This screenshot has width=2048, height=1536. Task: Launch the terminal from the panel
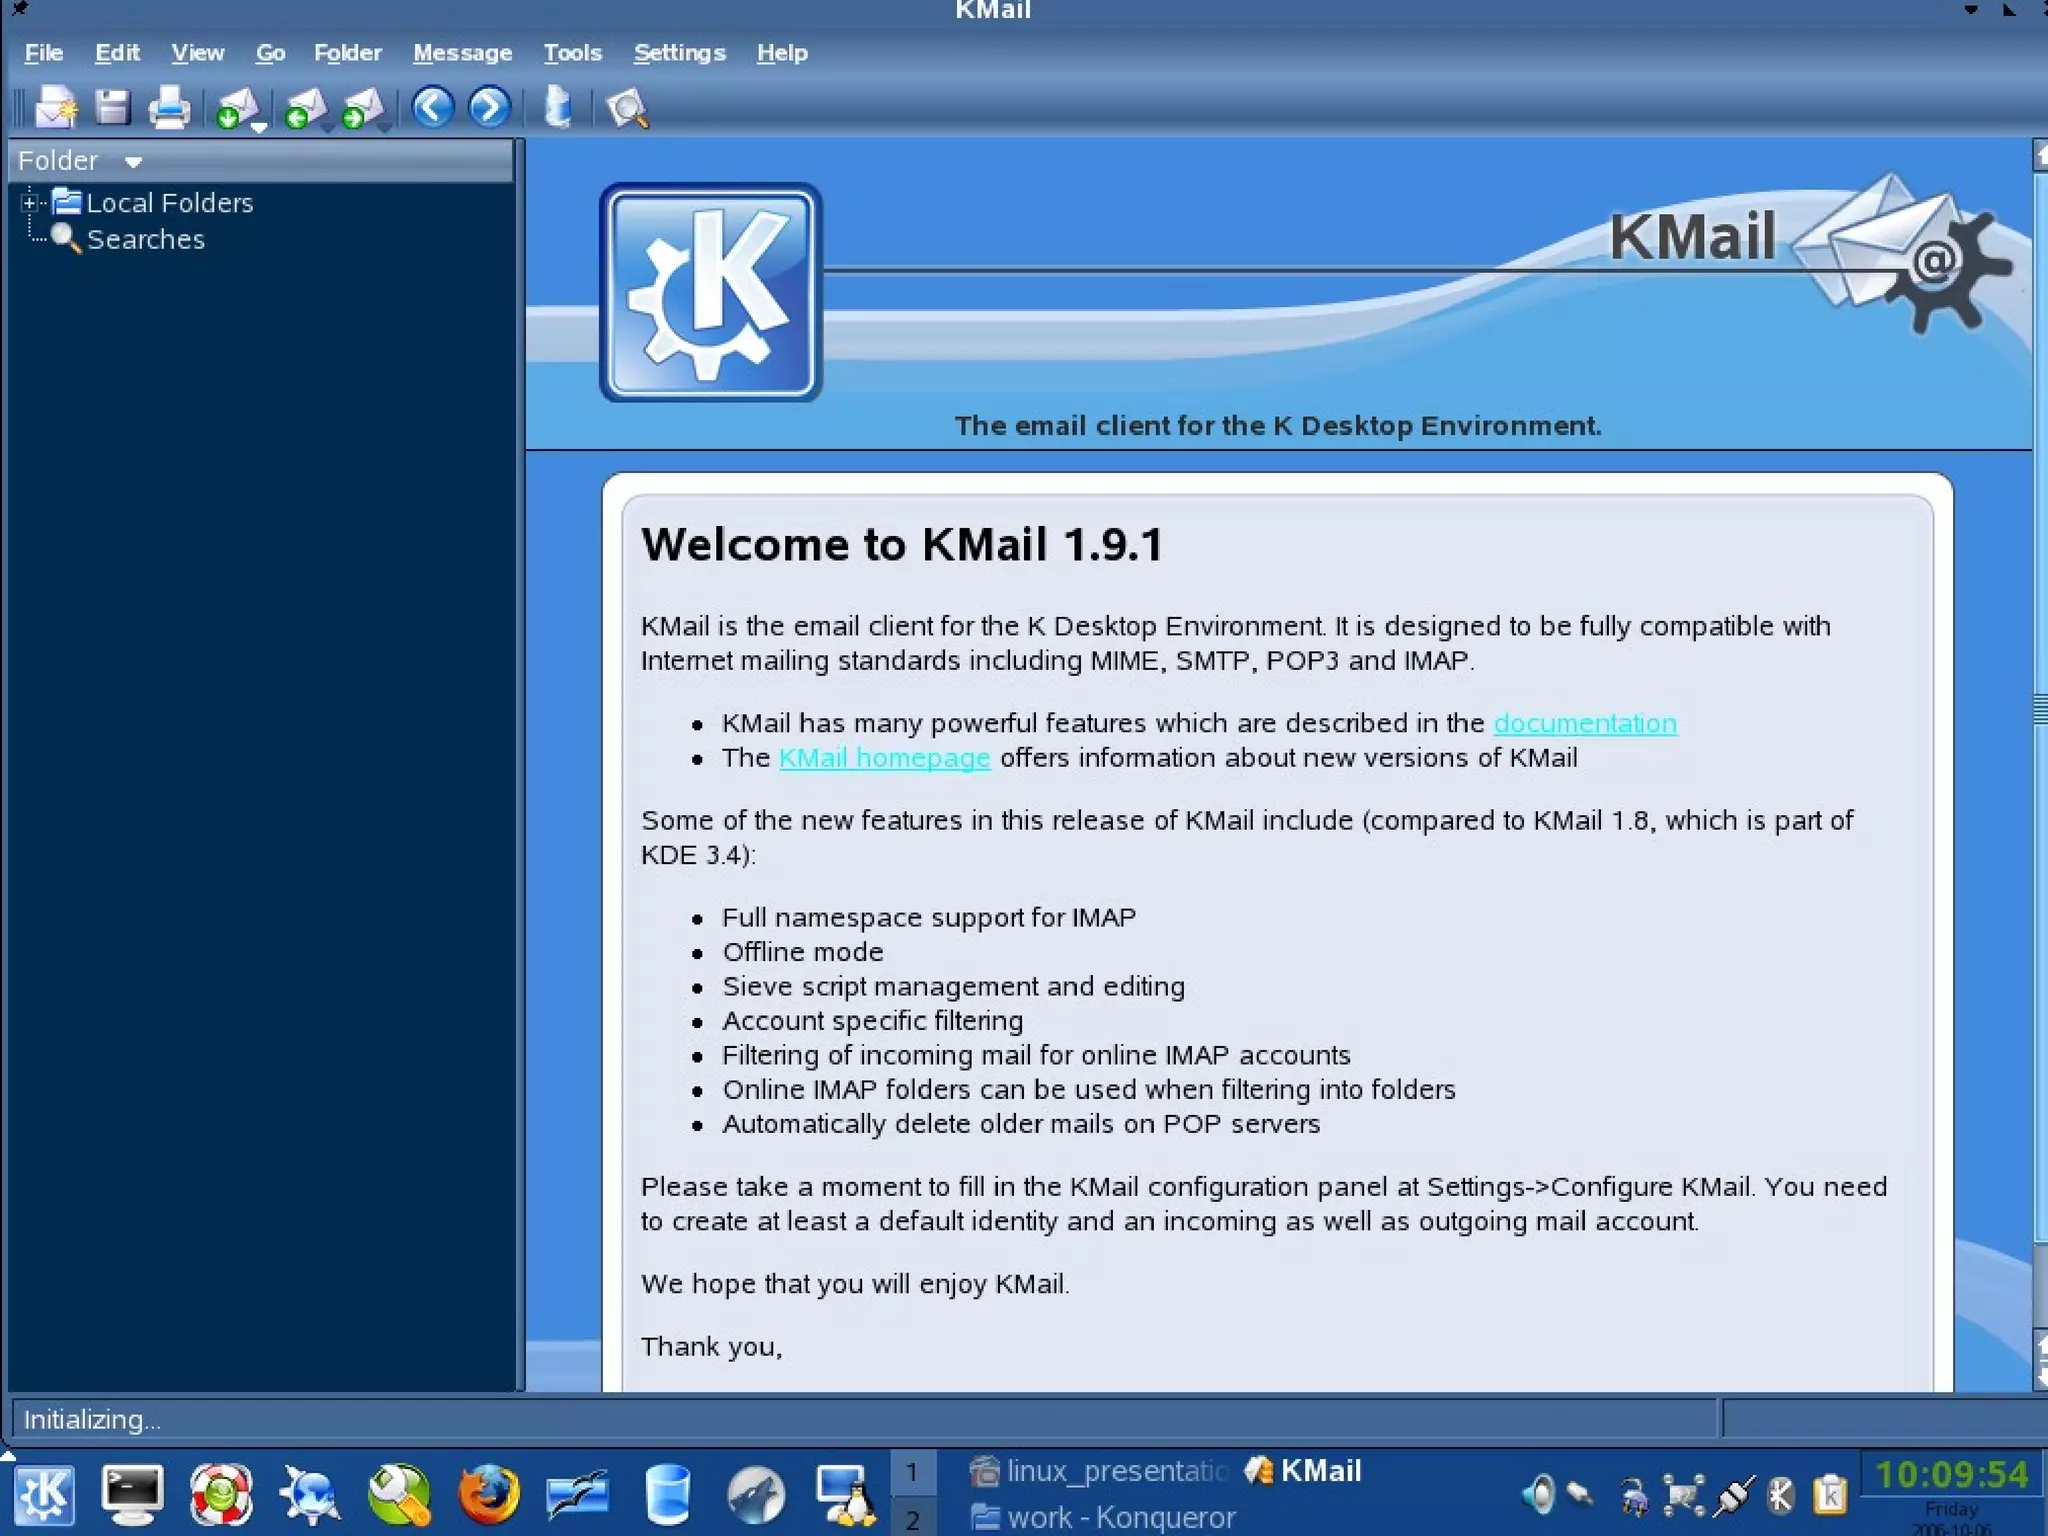132,1495
